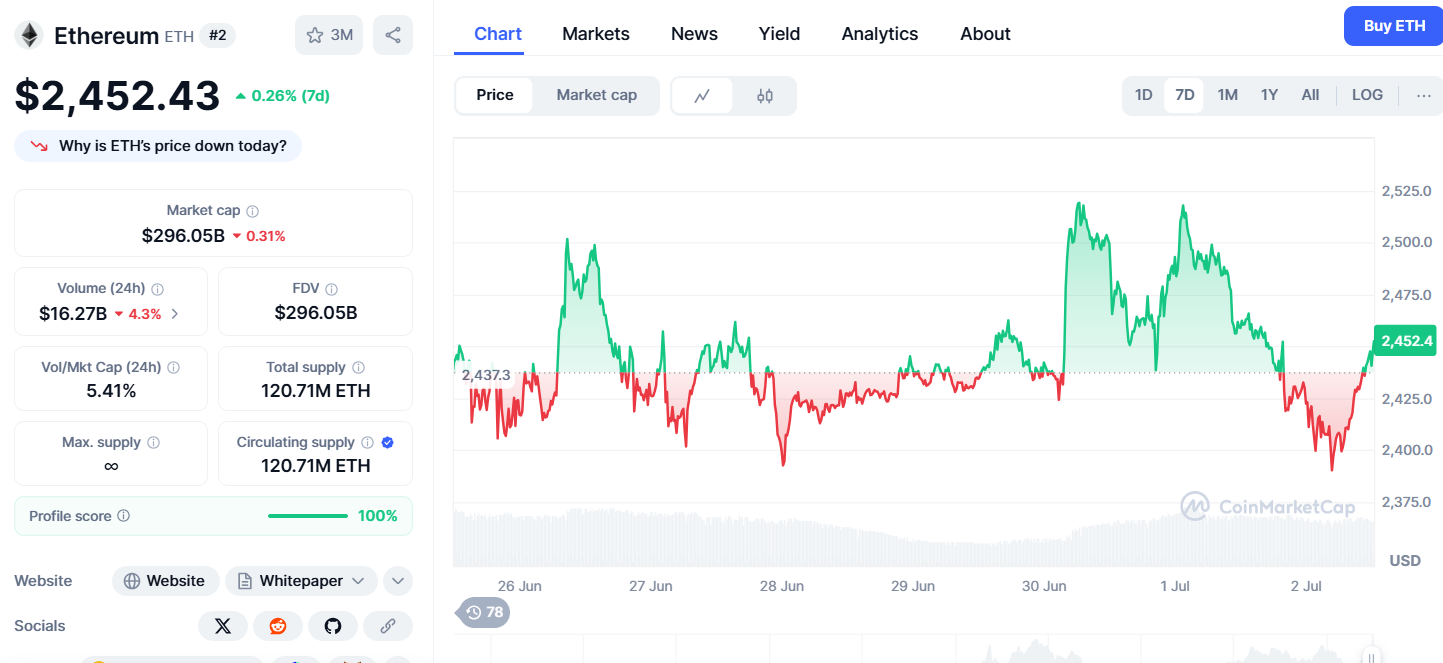Open Ethereum's Reddit social link
1443x663 pixels.
click(278, 626)
